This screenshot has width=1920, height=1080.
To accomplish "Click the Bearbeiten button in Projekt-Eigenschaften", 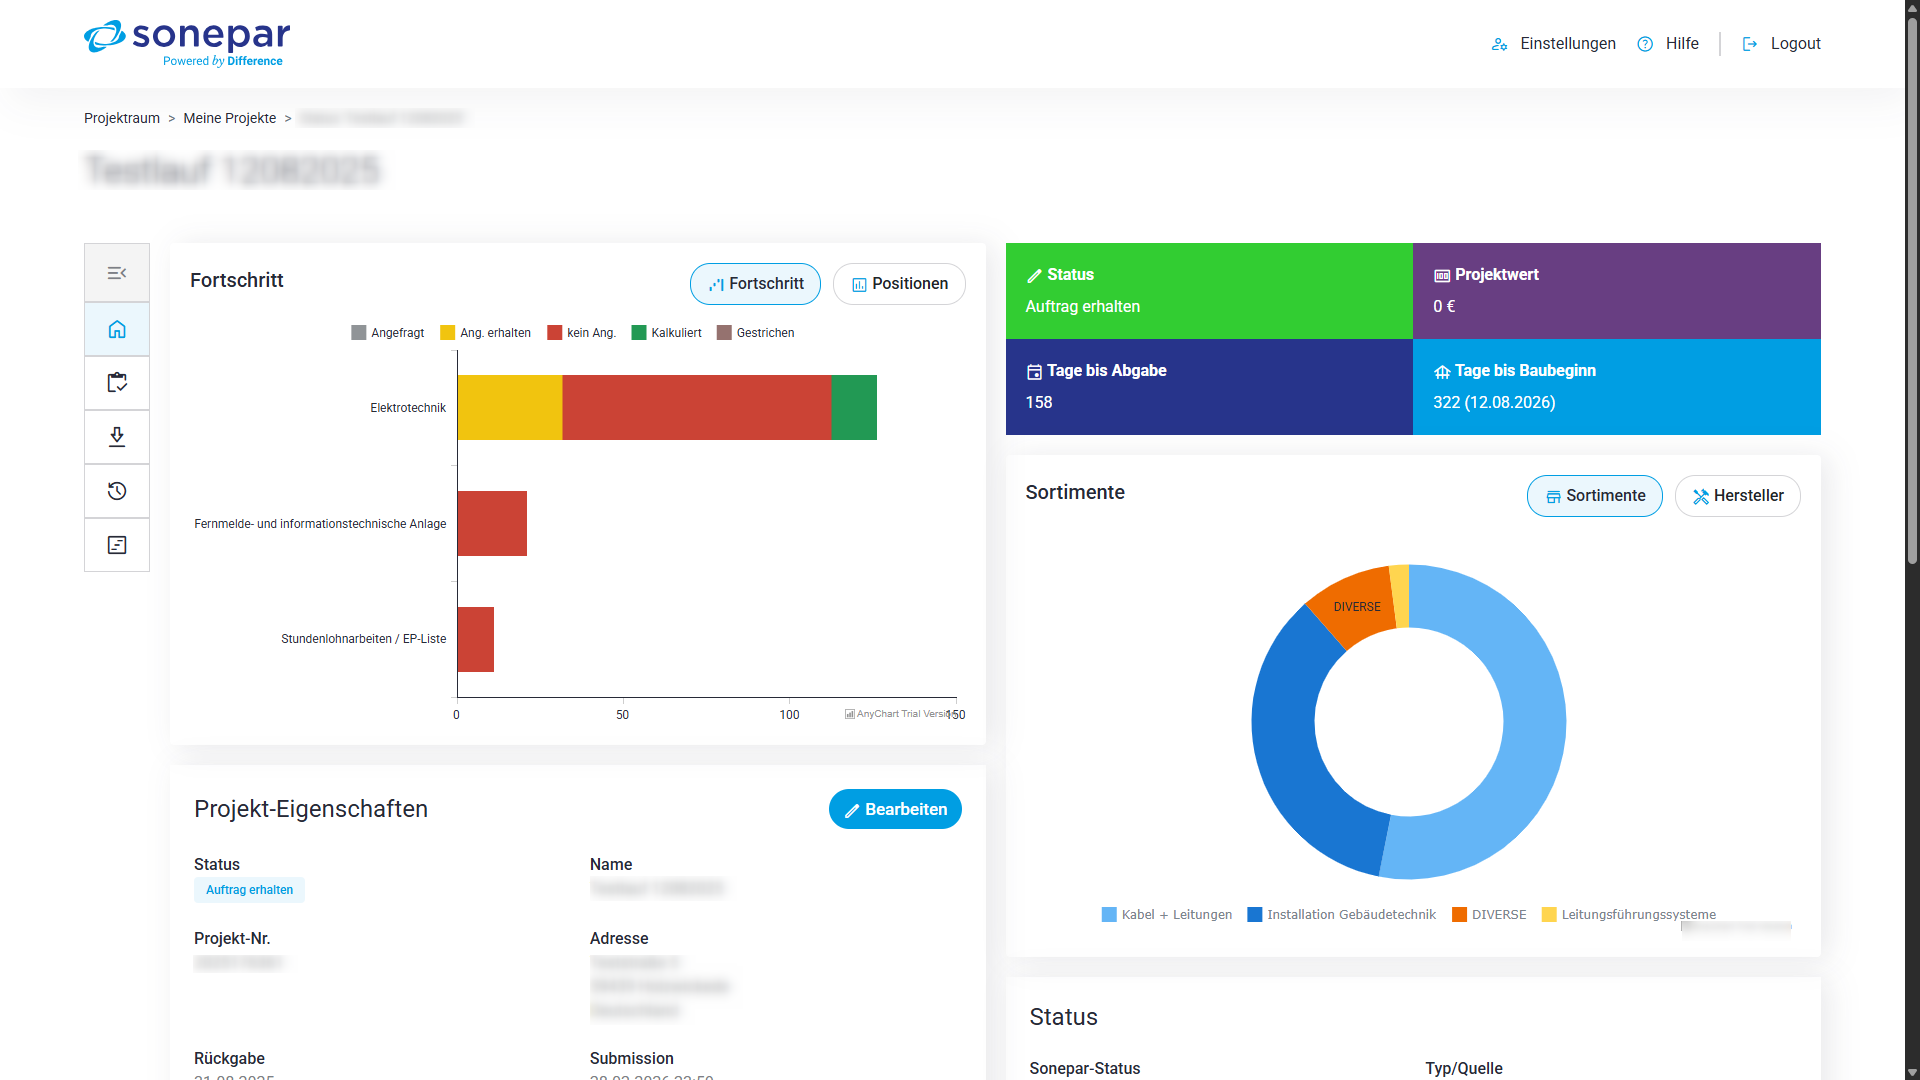I will 894,809.
